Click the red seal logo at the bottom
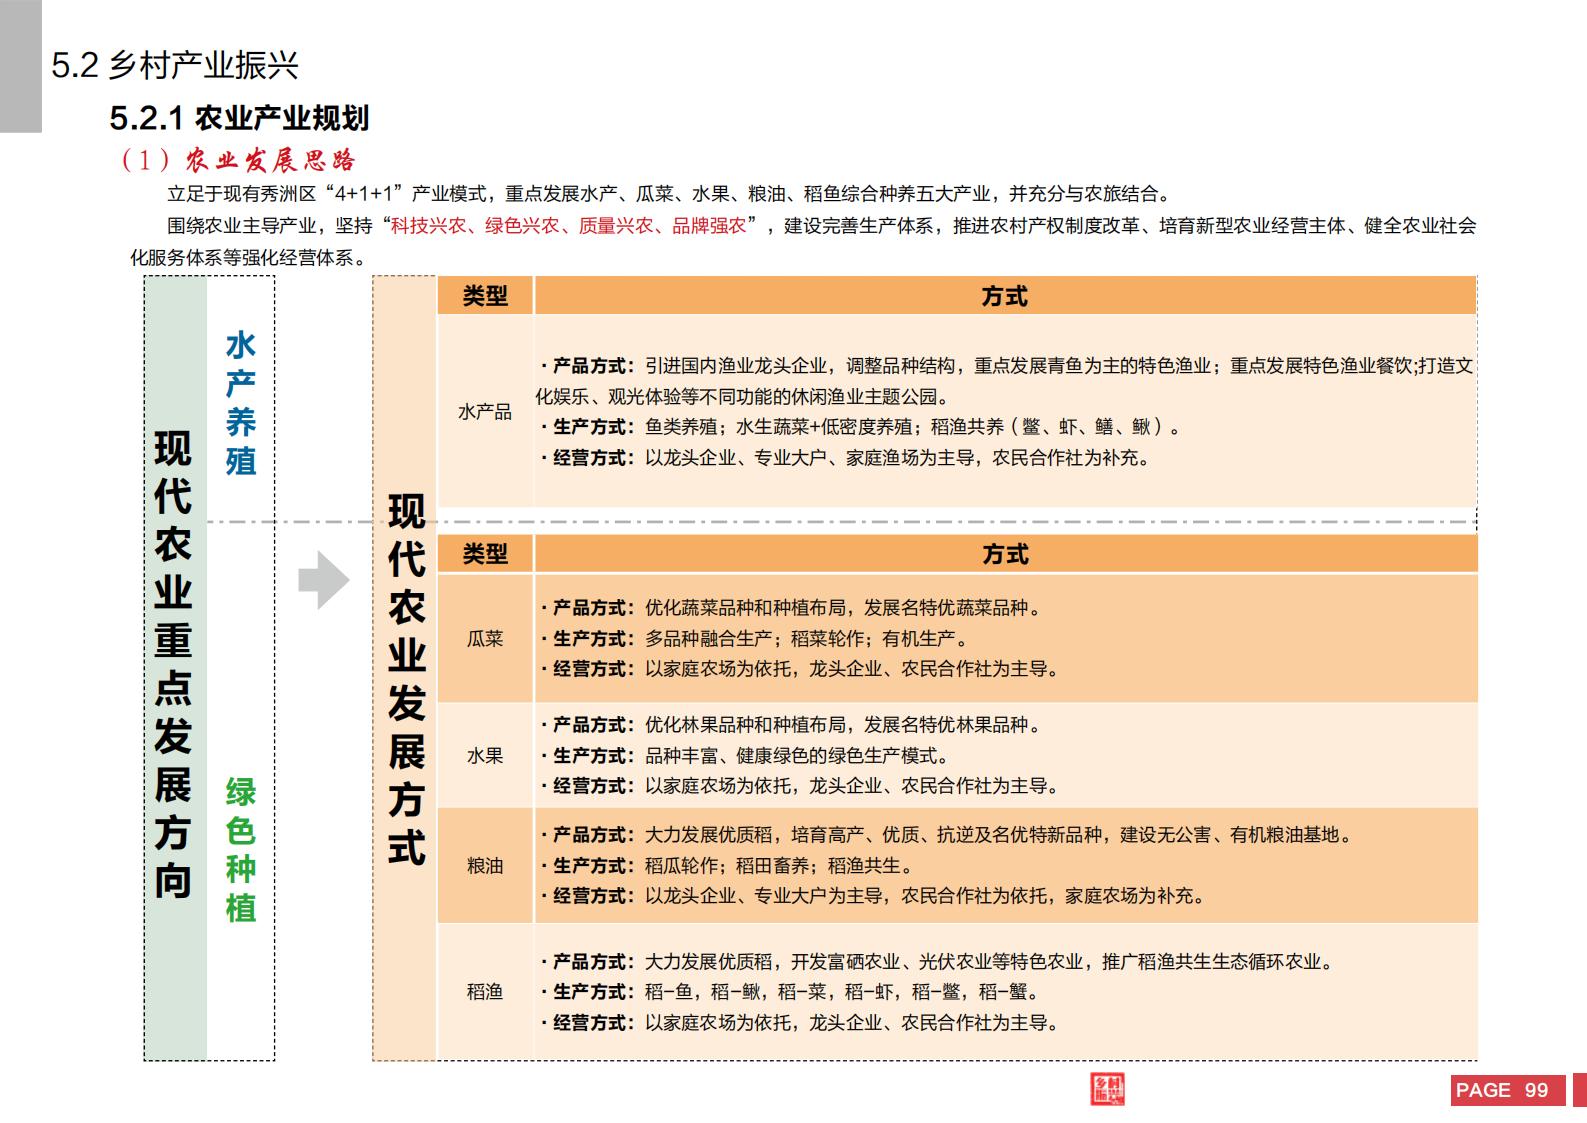Screen dimensions: 1587x1123 1108,1089
